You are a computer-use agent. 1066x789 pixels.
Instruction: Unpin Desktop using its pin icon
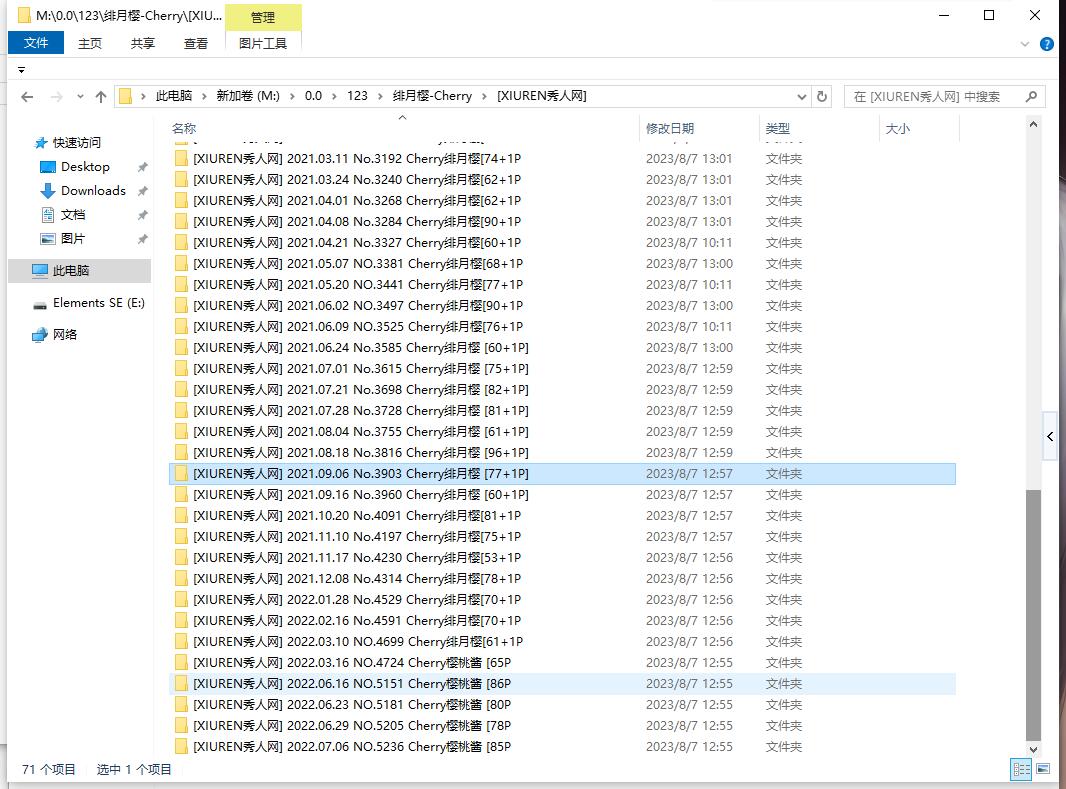142,167
